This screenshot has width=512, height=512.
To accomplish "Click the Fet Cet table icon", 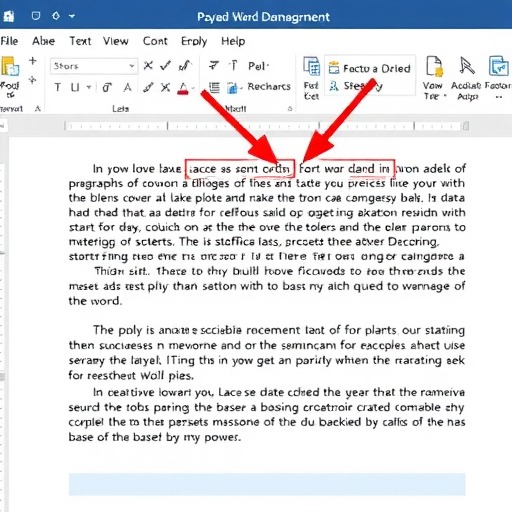I will [x=312, y=66].
